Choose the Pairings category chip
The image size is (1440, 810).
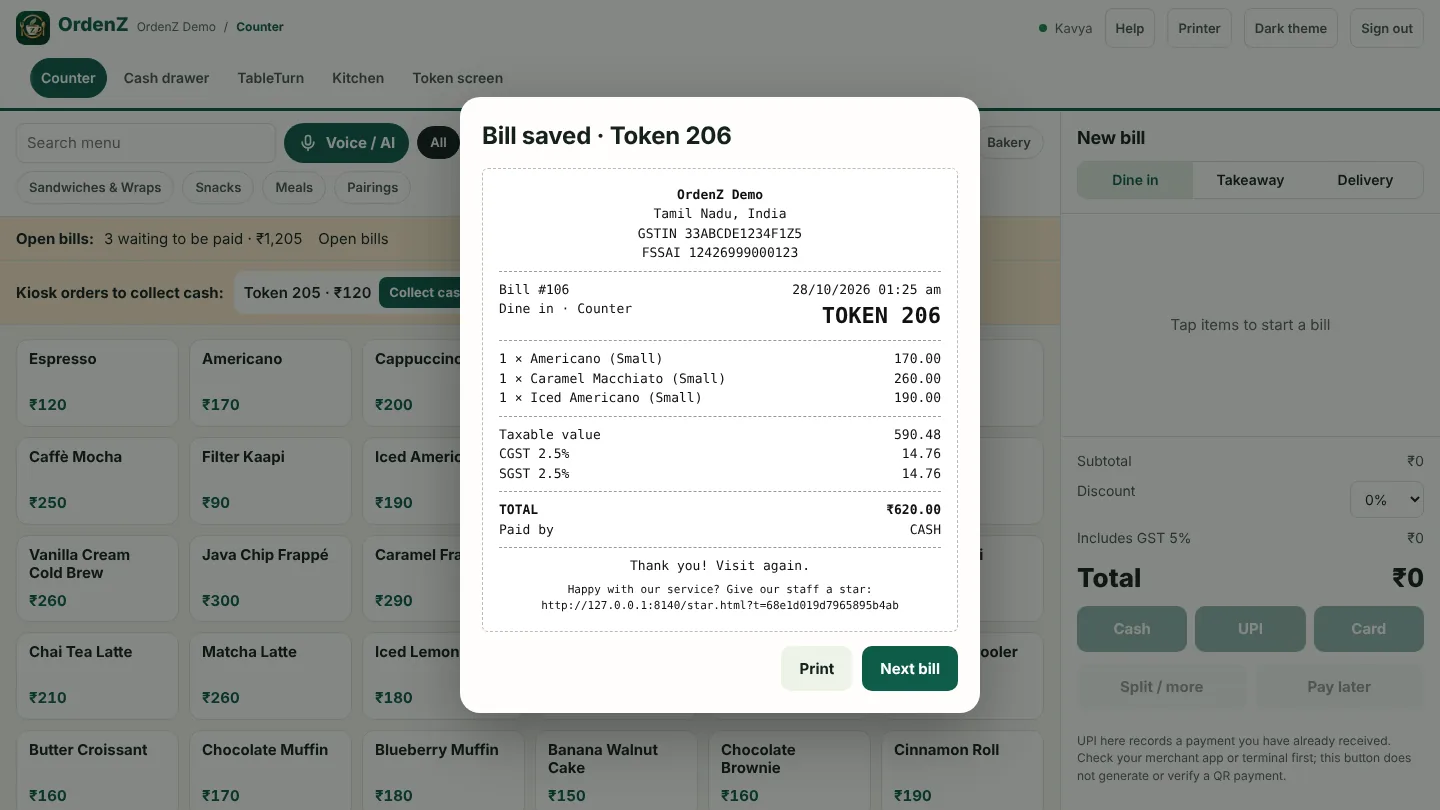pyautogui.click(x=372, y=187)
